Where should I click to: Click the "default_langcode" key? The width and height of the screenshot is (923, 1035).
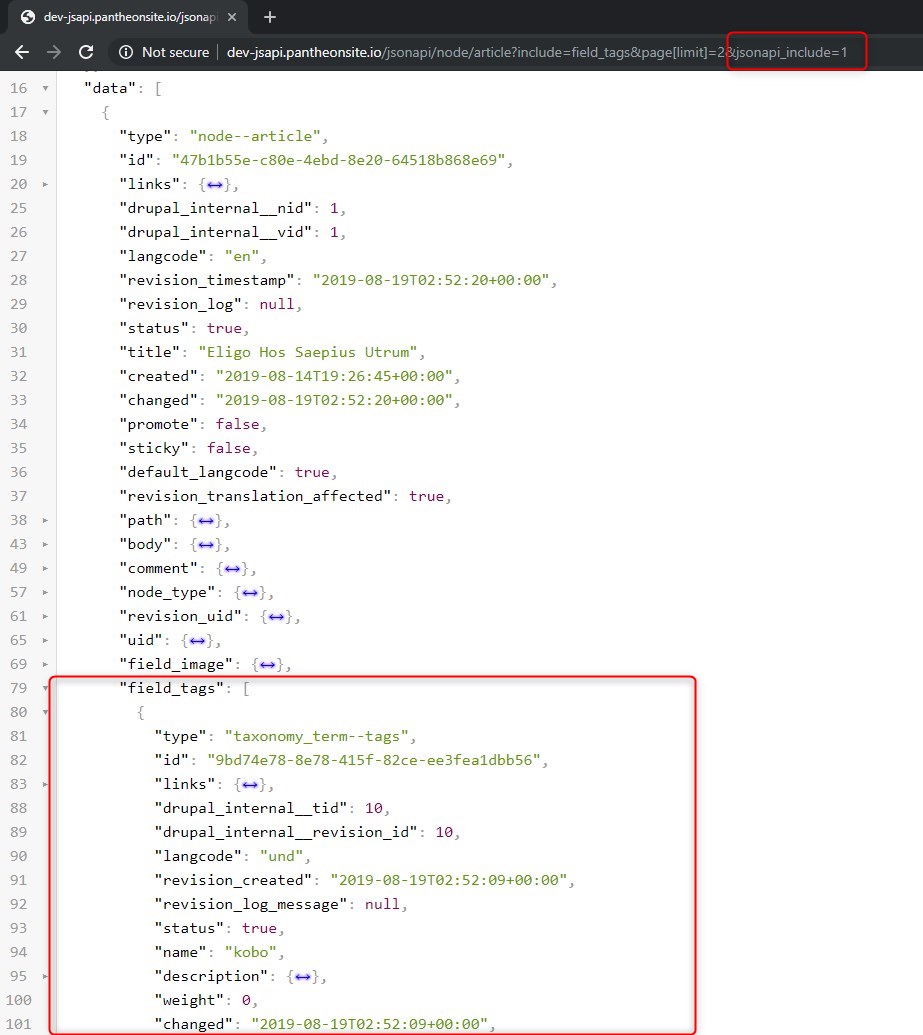click(198, 472)
